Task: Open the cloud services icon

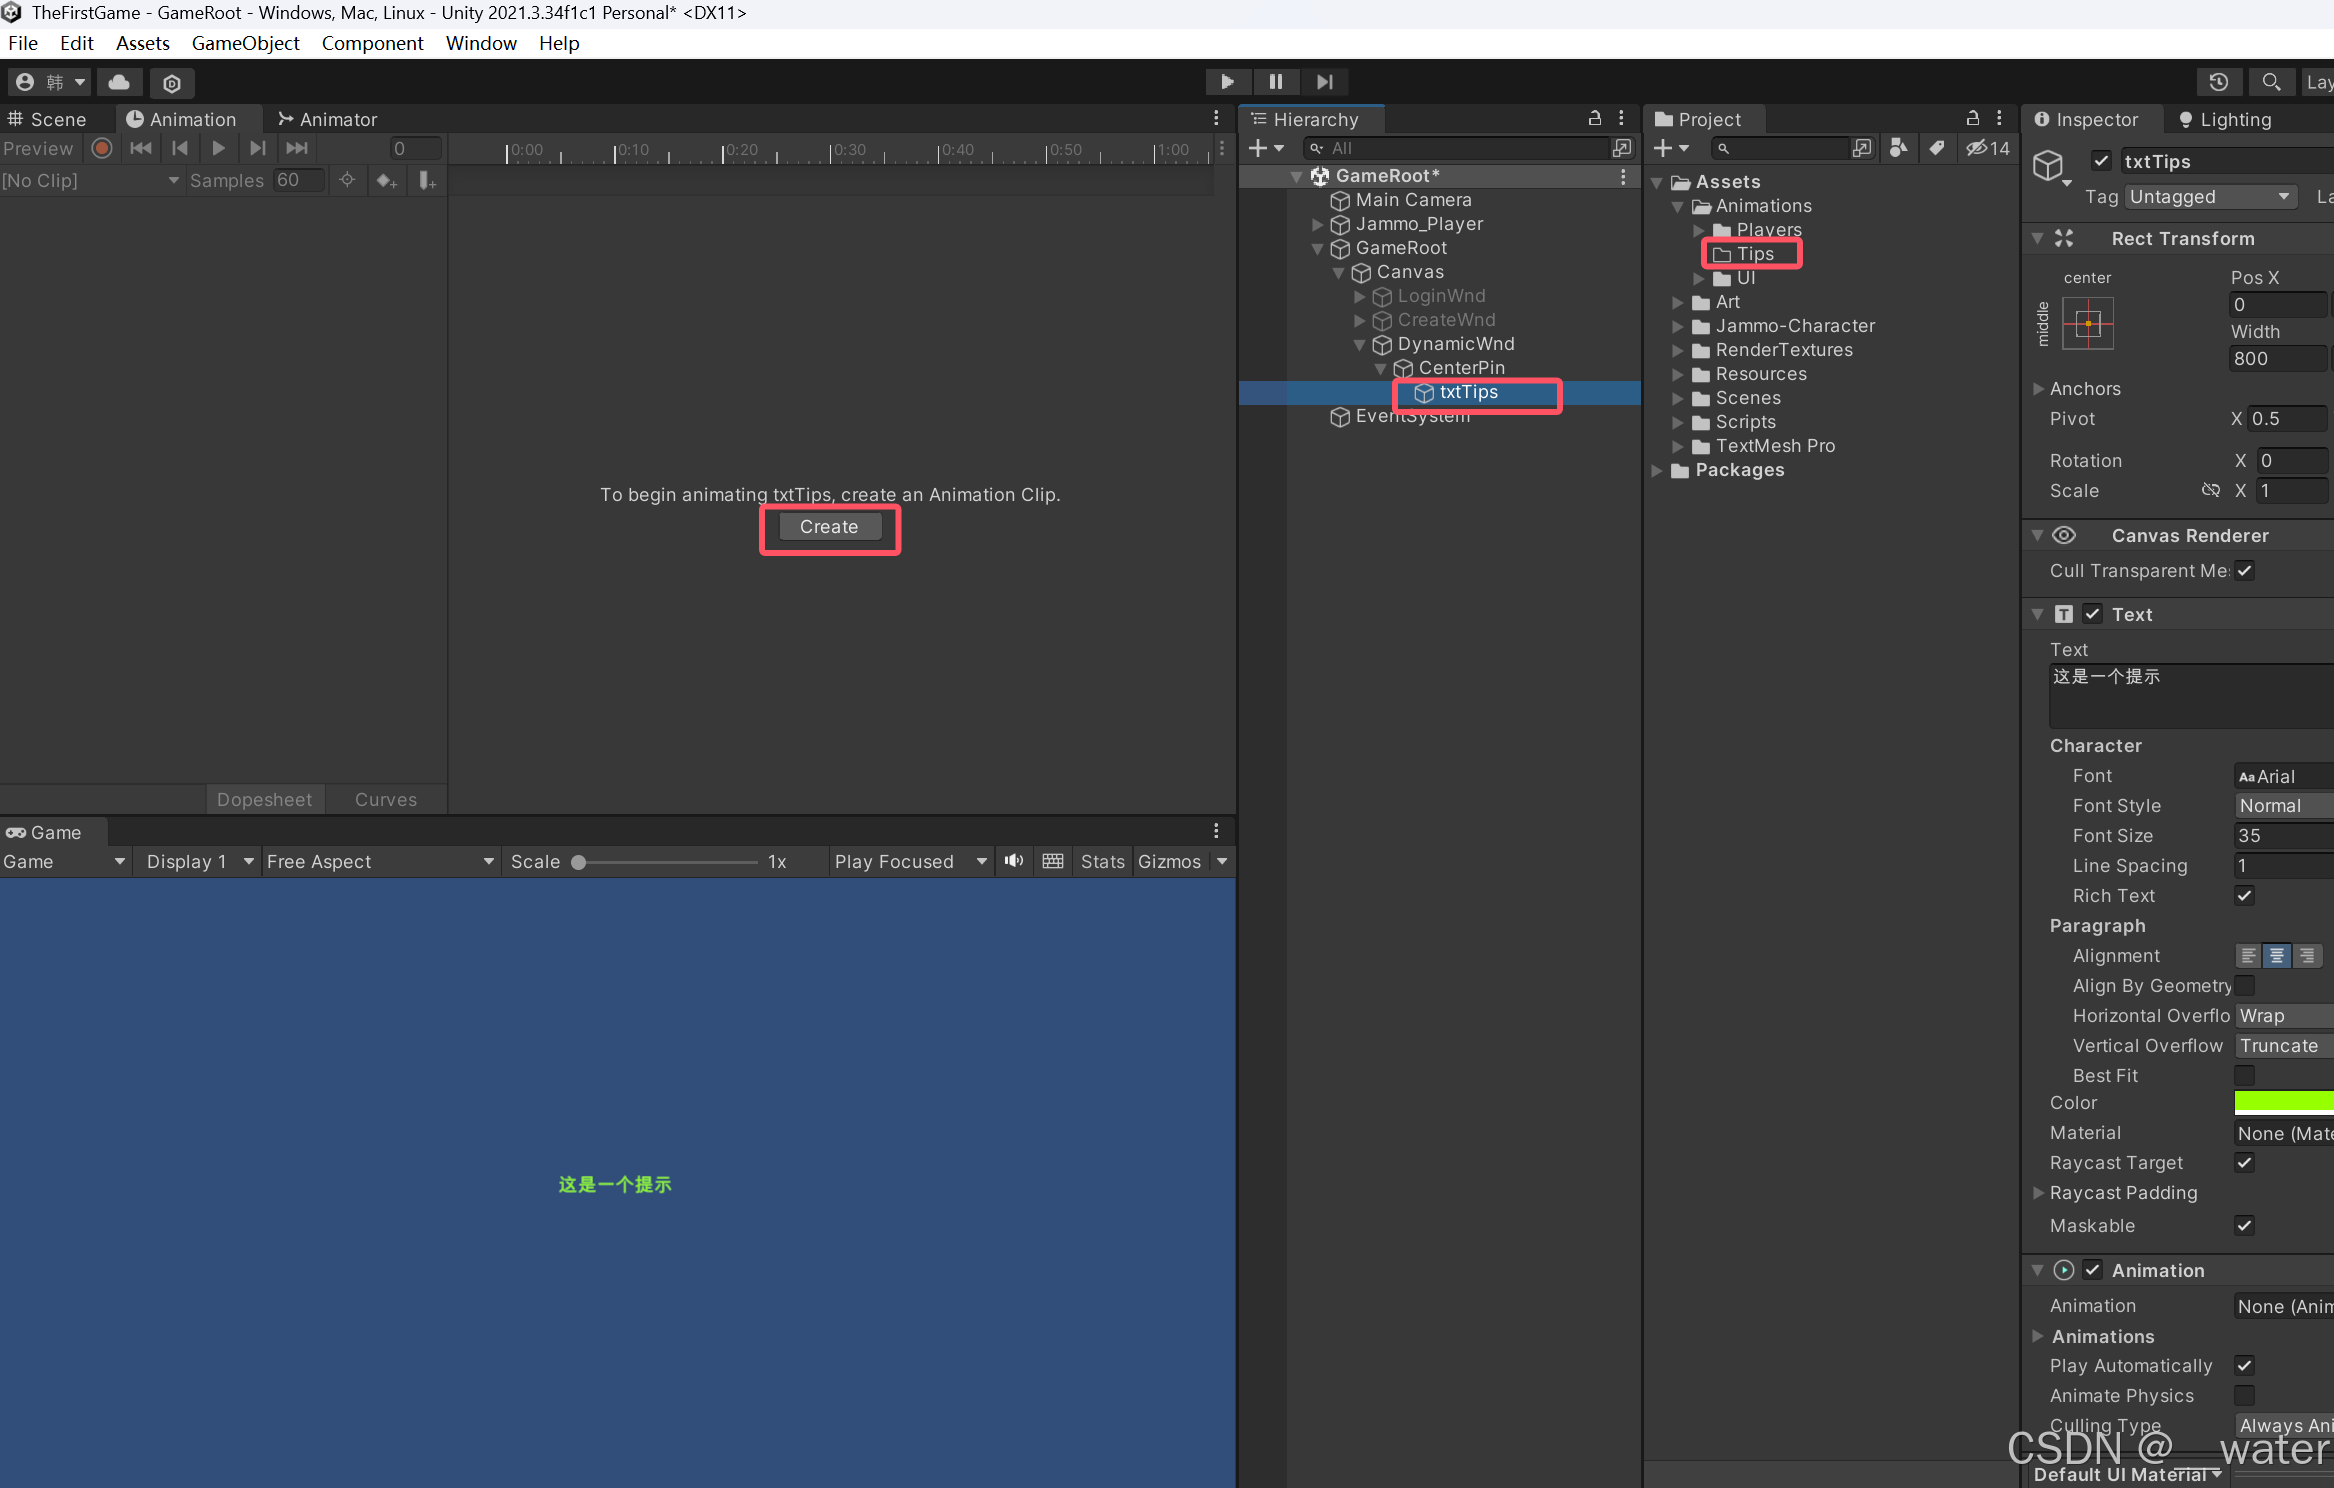Action: [x=119, y=82]
